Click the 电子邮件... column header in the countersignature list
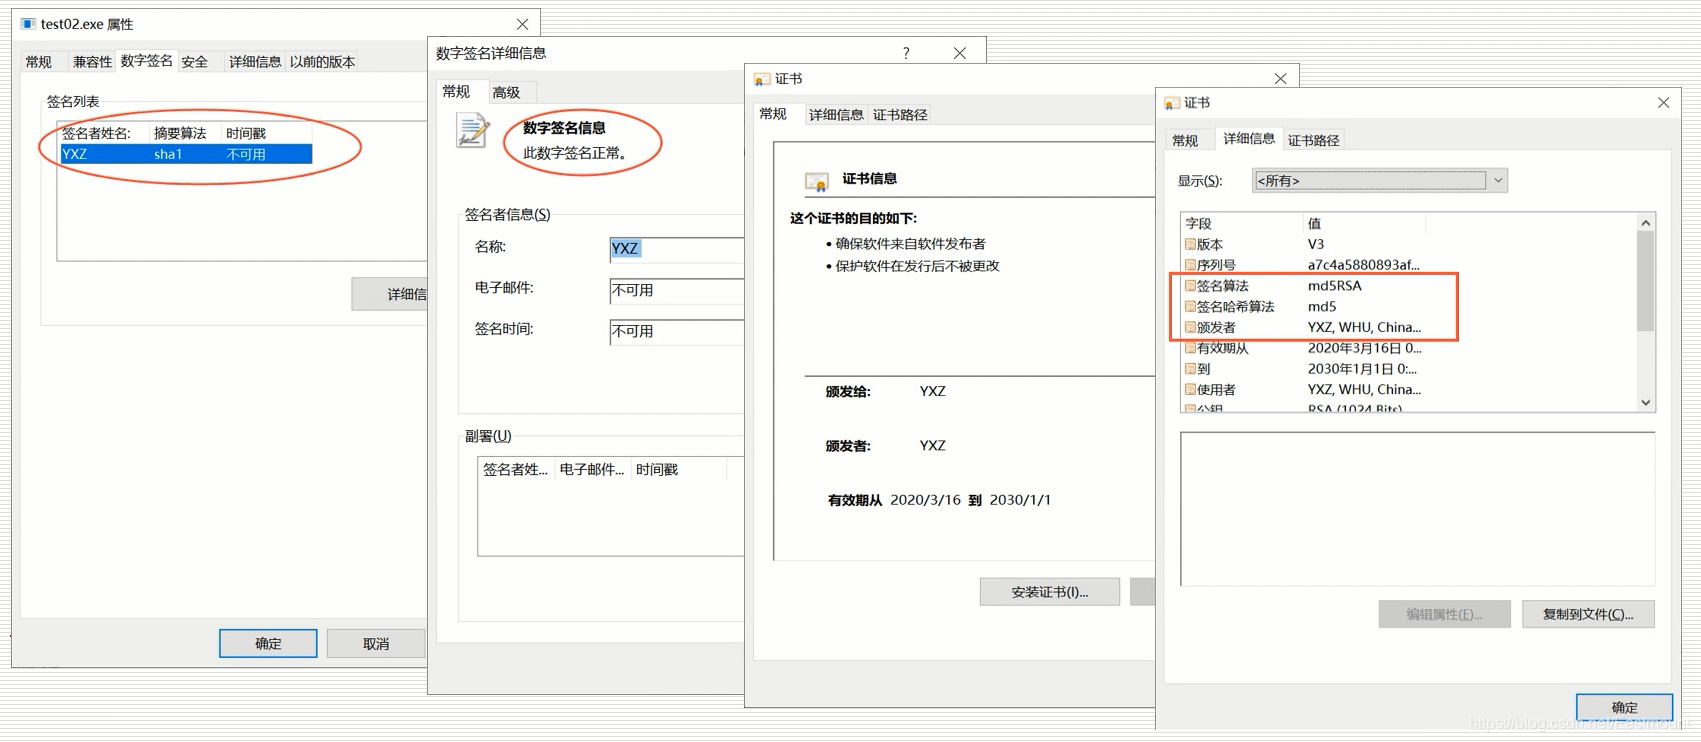This screenshot has height=742, width=1701. [x=592, y=469]
